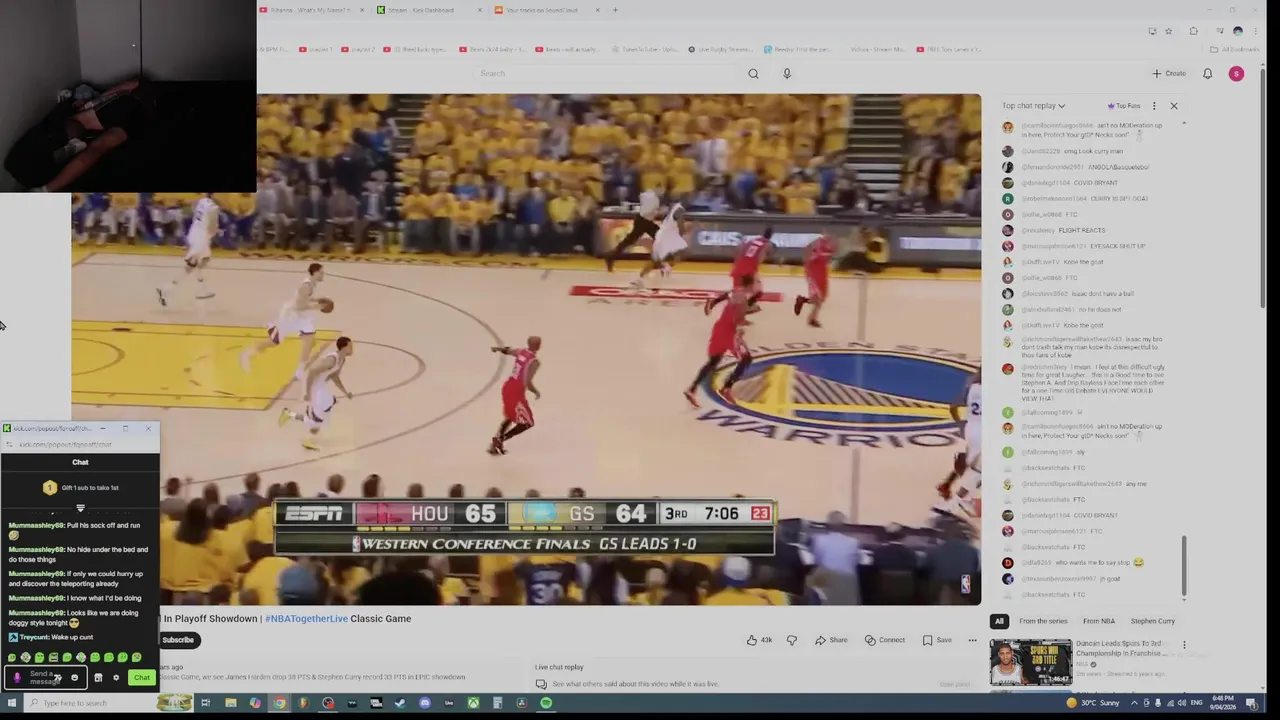
Task: Expand the Kick gift leaderboard arrow
Action: pyautogui.click(x=80, y=508)
